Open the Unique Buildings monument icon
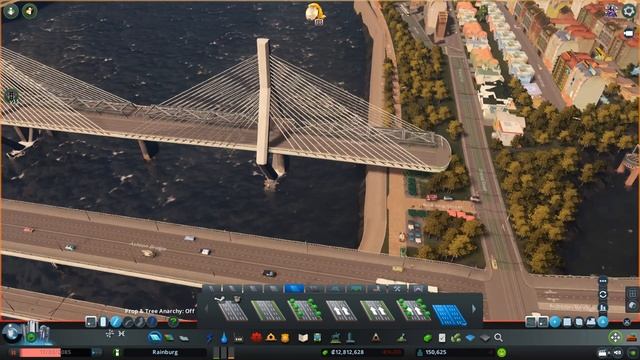This screenshot has width=640, height=360. pyautogui.click(x=350, y=338)
